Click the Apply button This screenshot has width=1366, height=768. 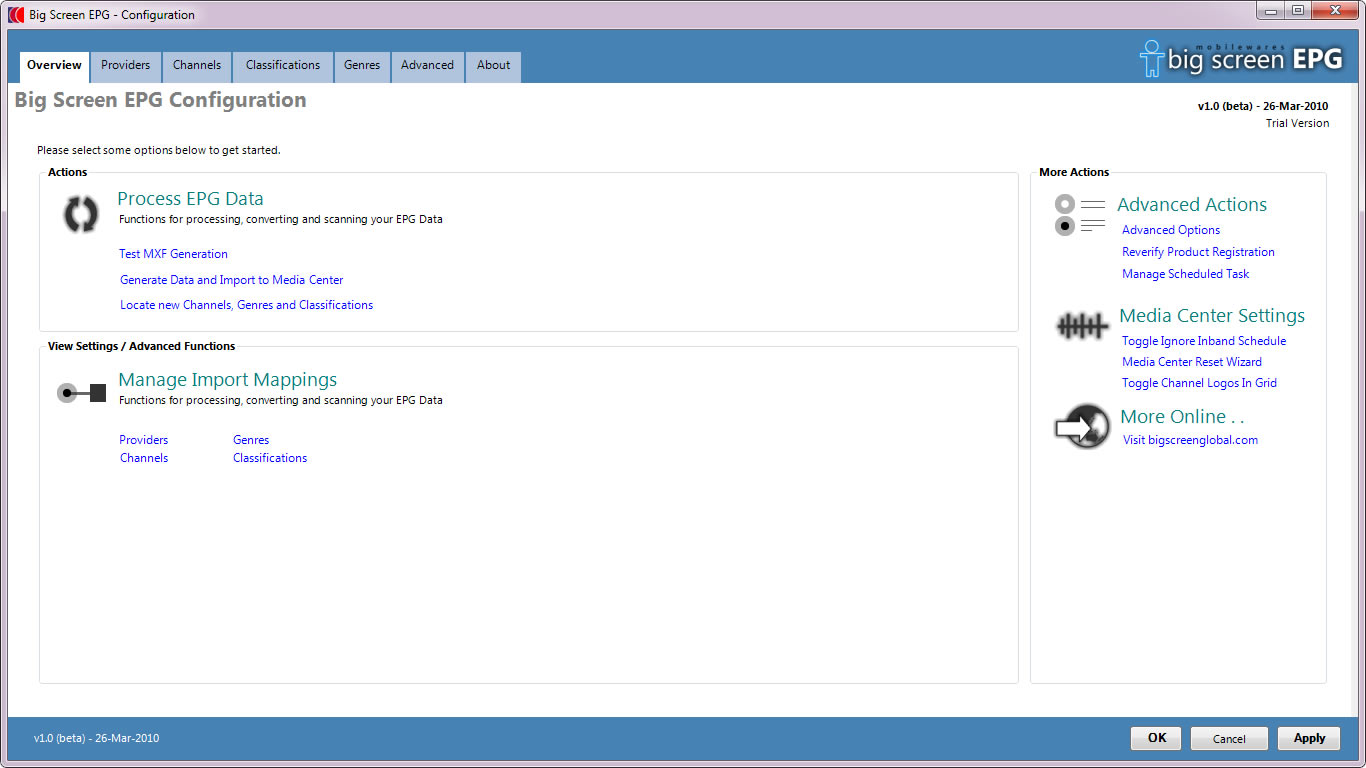[x=1309, y=738]
